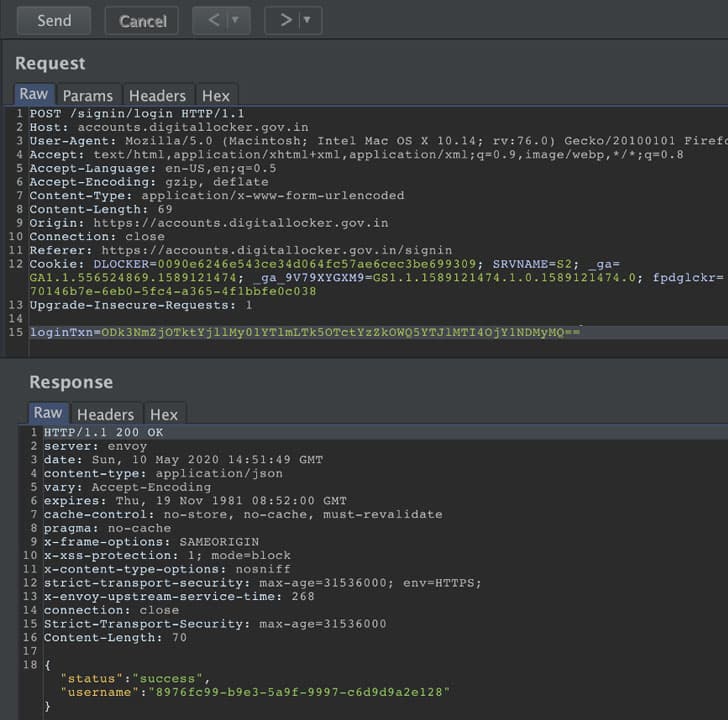Go to next request with forward arrow
This screenshot has height=720, width=728.
pyautogui.click(x=286, y=20)
